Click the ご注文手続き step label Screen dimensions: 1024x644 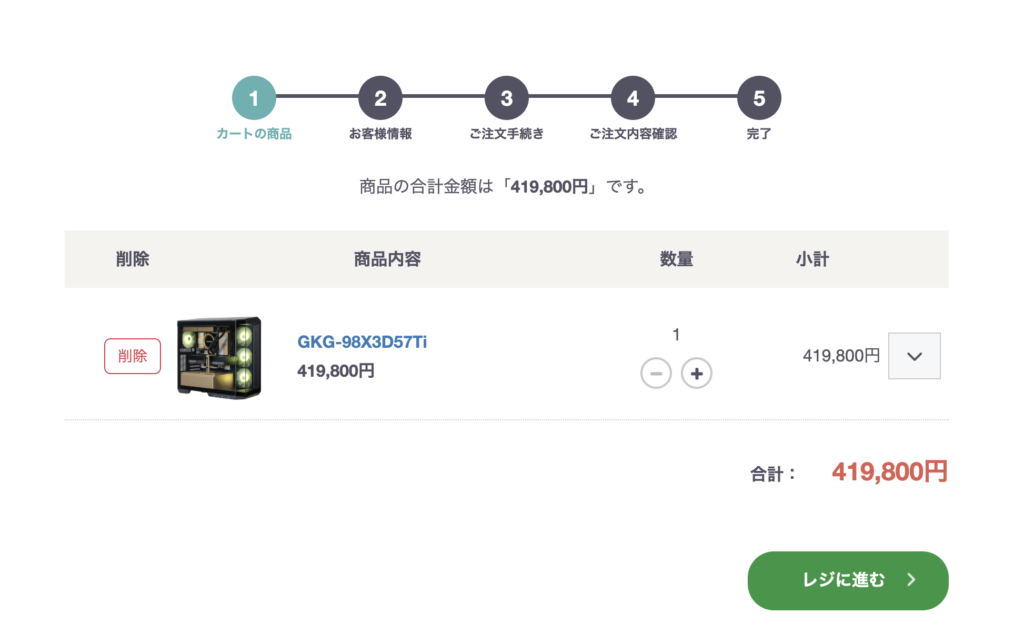coord(507,134)
